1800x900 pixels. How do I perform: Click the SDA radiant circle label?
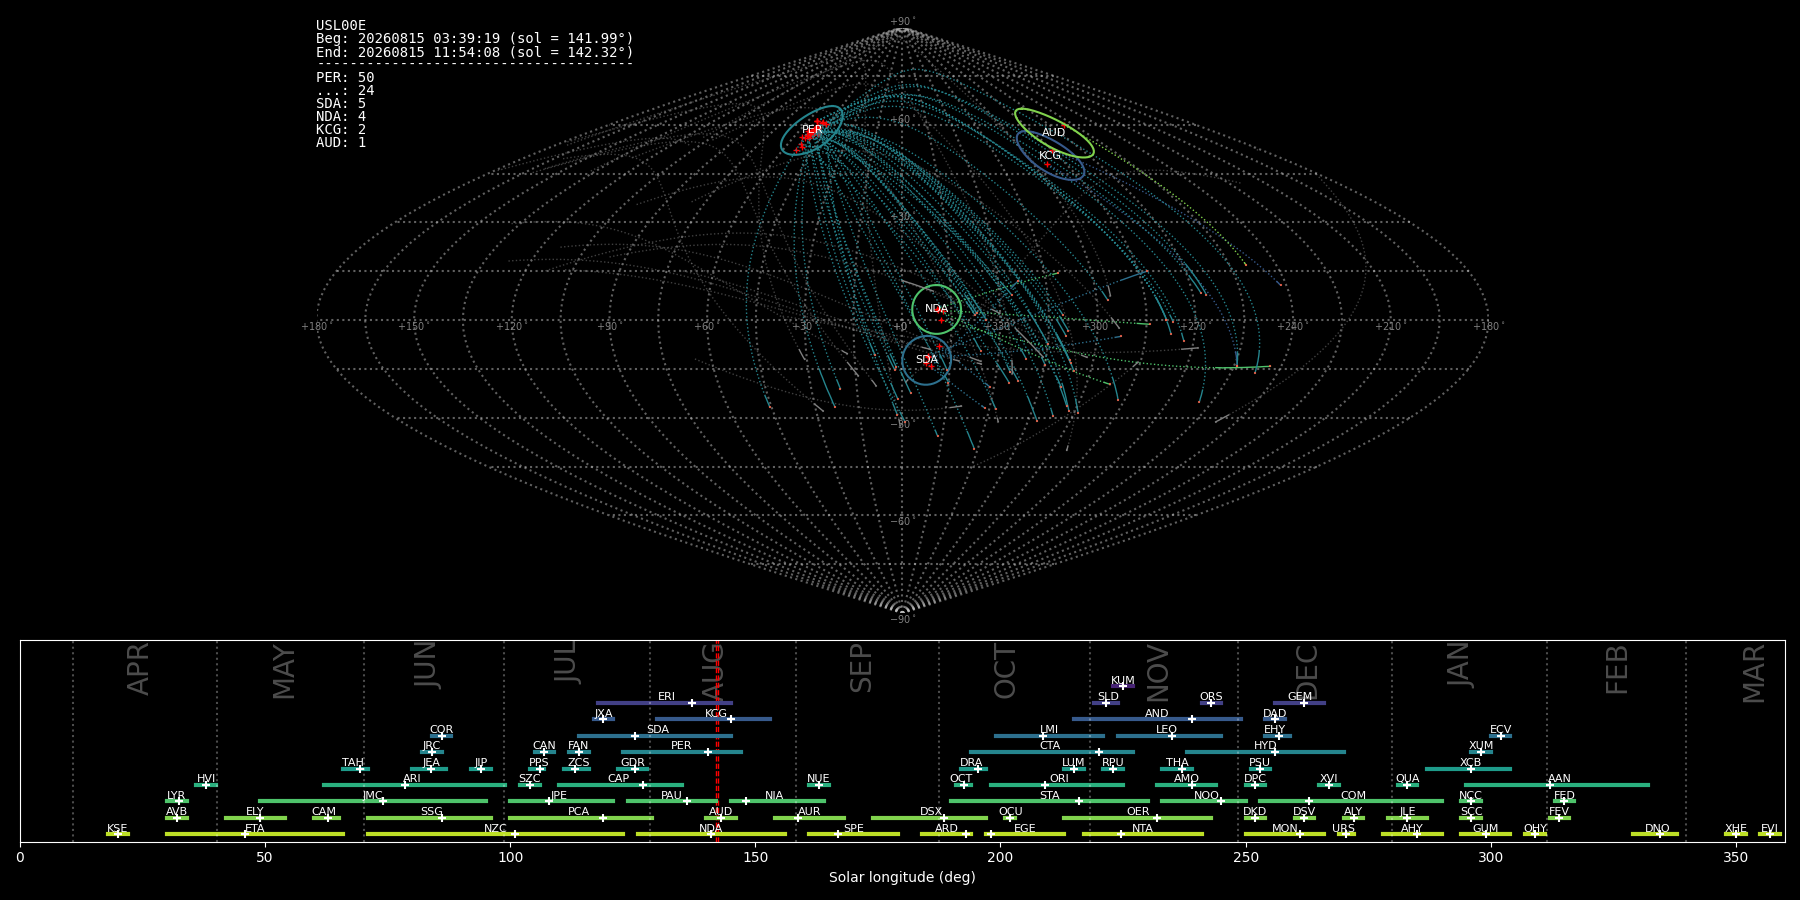927,360
